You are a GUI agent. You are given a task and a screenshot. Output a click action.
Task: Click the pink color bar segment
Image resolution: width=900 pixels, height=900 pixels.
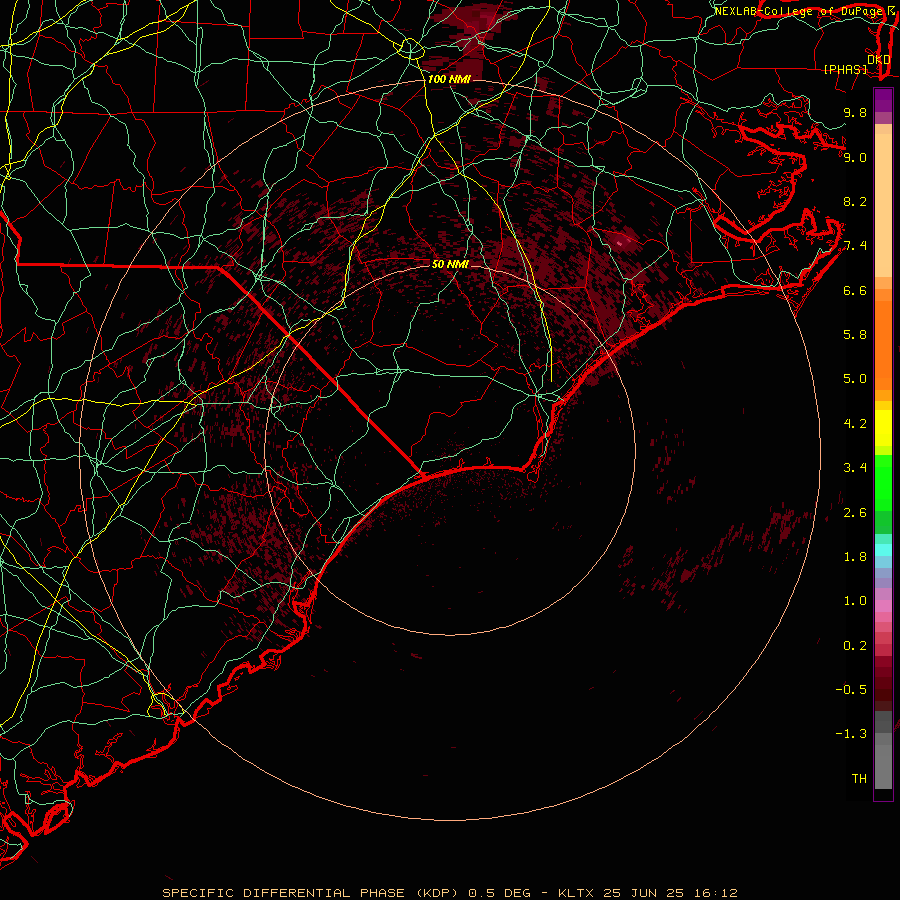(883, 606)
